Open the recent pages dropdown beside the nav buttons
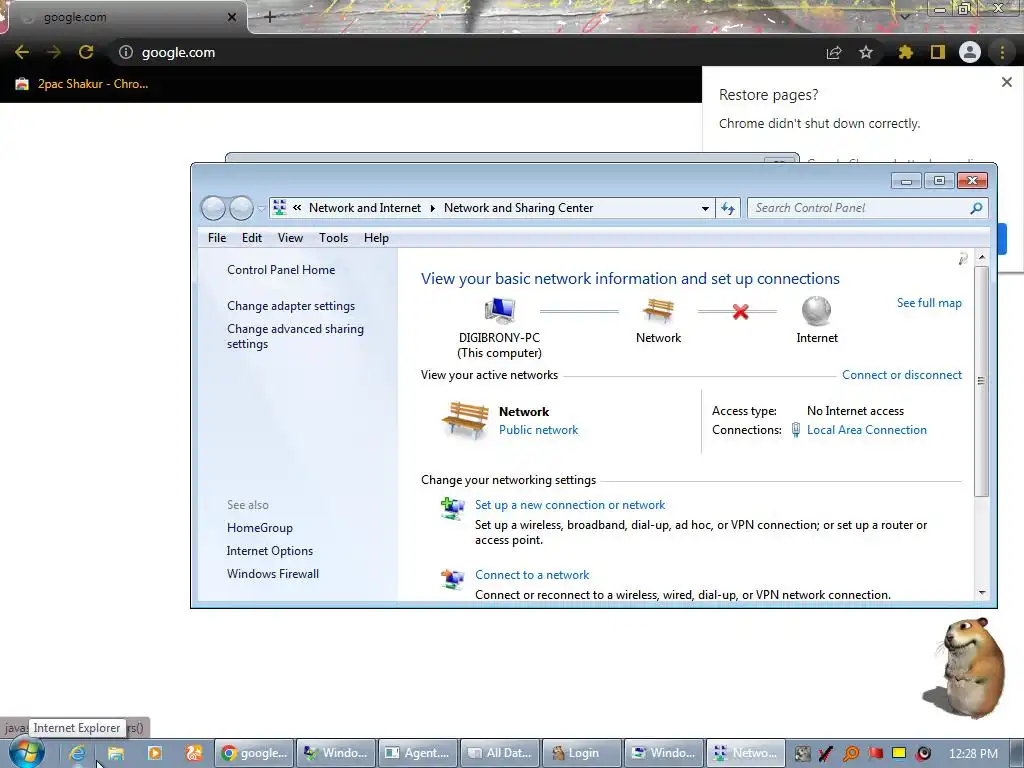Viewport: 1024px width, 768px height. point(261,209)
